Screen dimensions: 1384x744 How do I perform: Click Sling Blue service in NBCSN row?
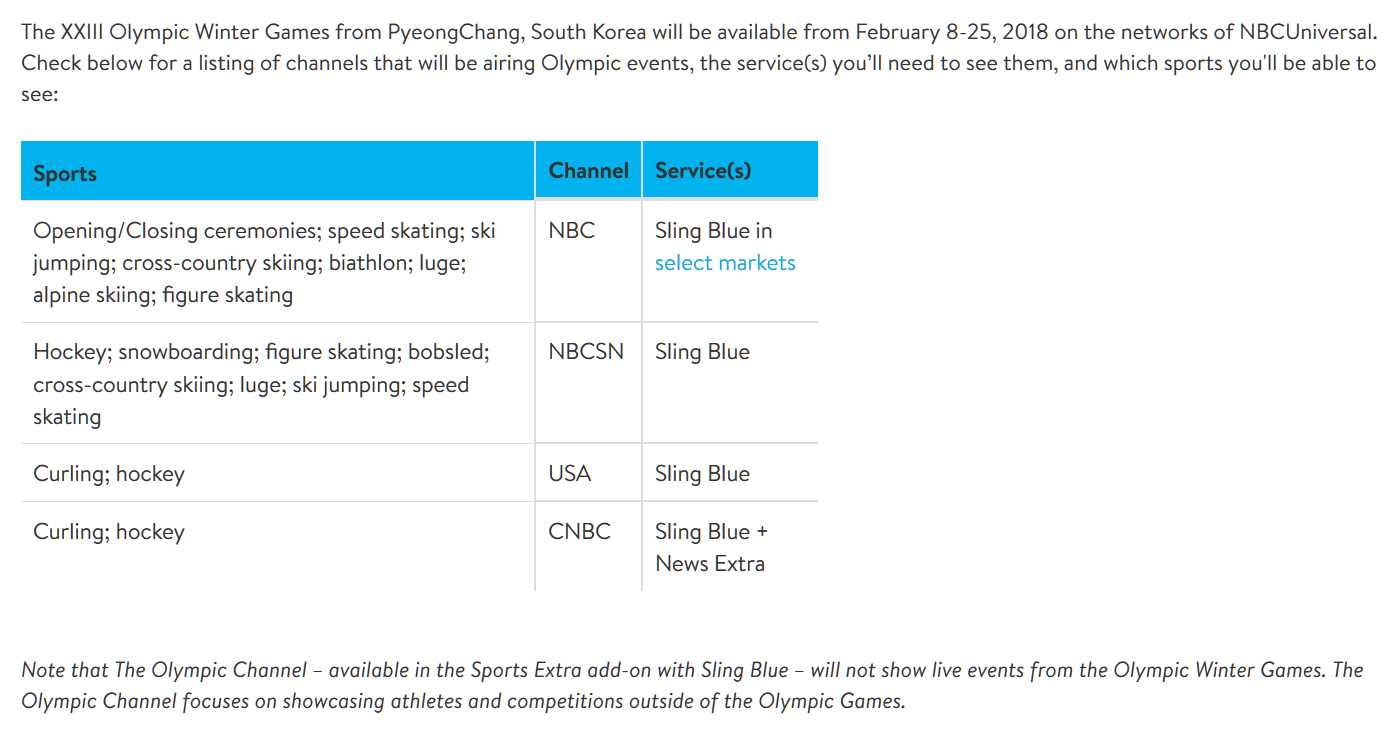pos(702,352)
